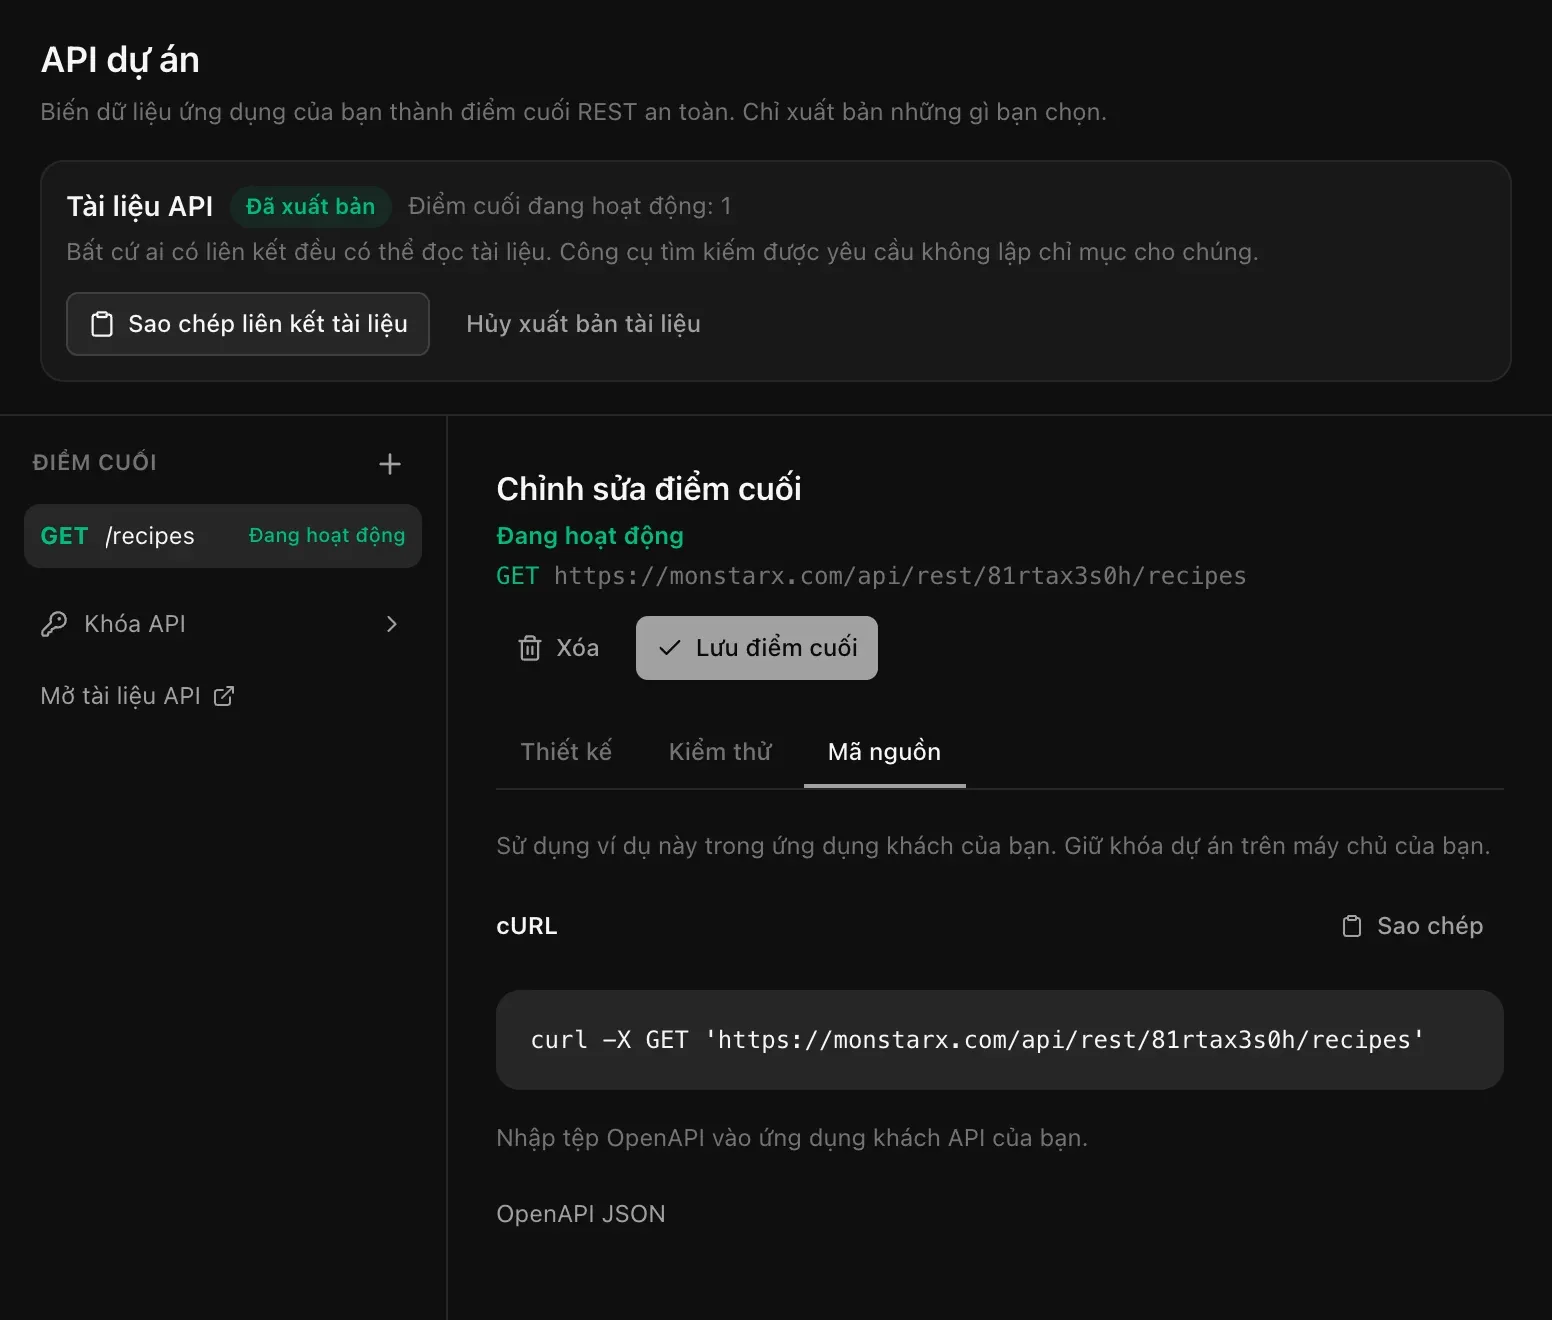Click the Đã xuất bản status badge
The width and height of the screenshot is (1552, 1320).
point(310,206)
